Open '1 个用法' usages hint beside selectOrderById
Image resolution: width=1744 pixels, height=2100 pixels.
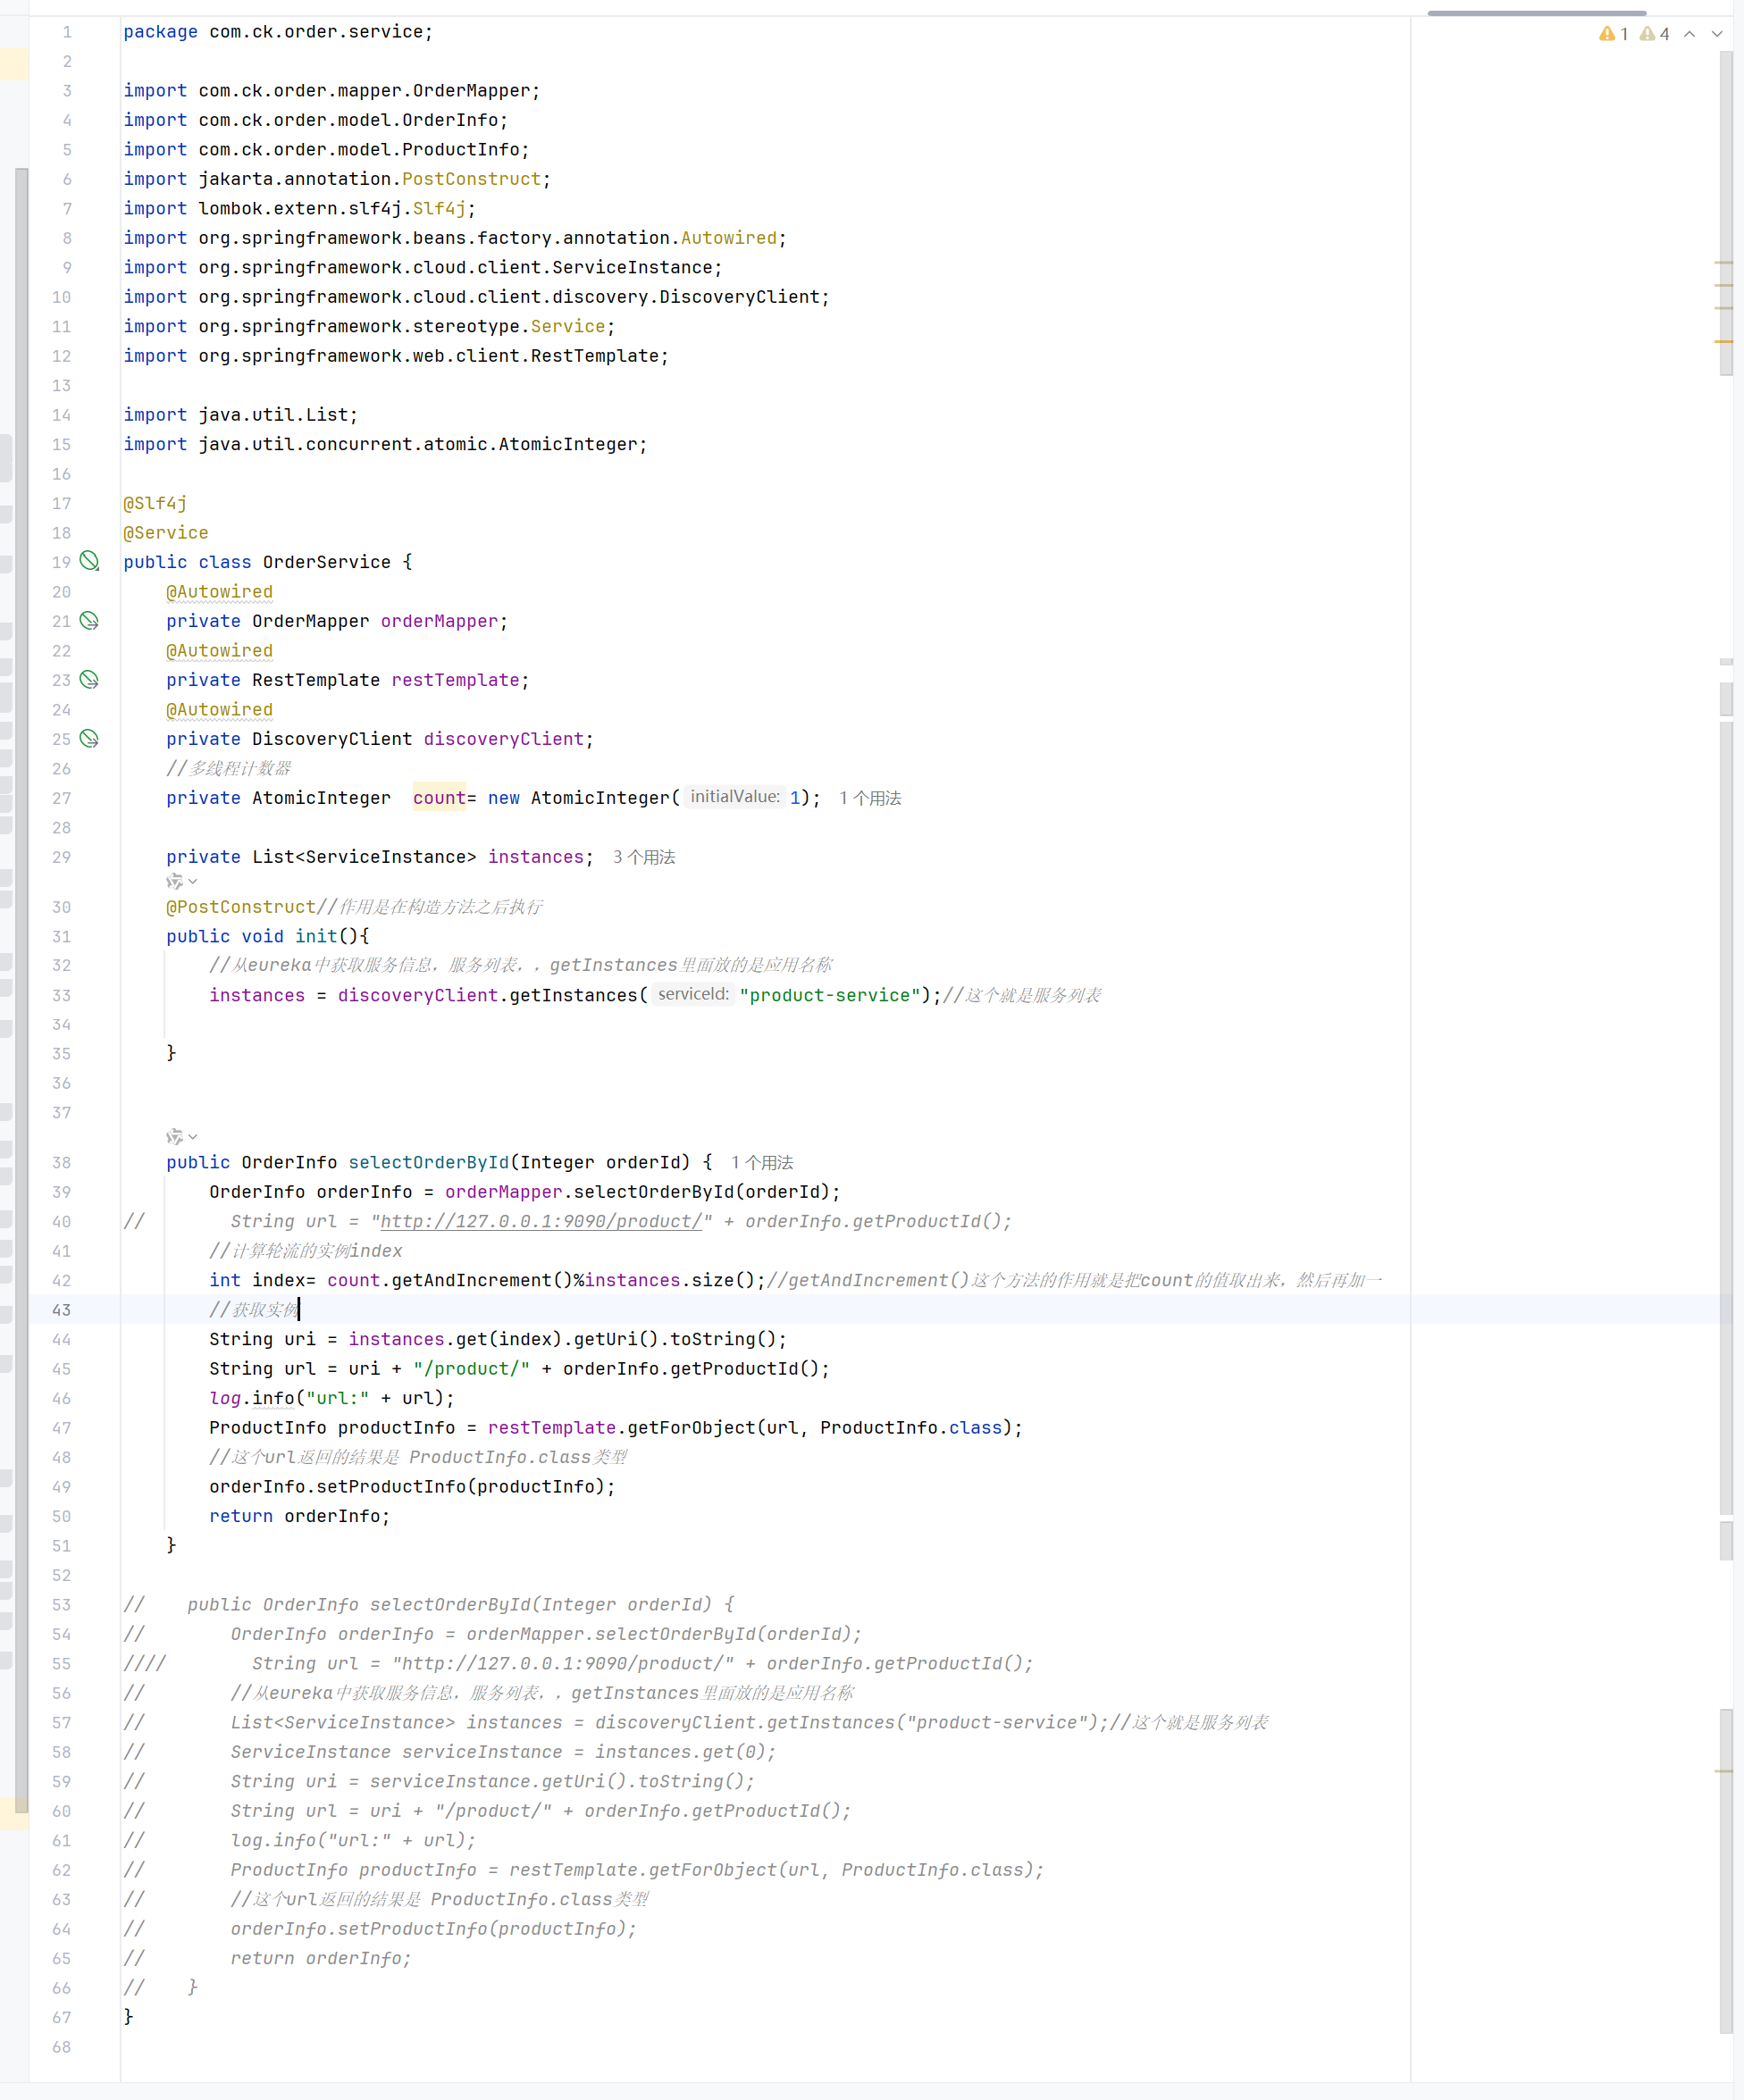click(x=762, y=1162)
